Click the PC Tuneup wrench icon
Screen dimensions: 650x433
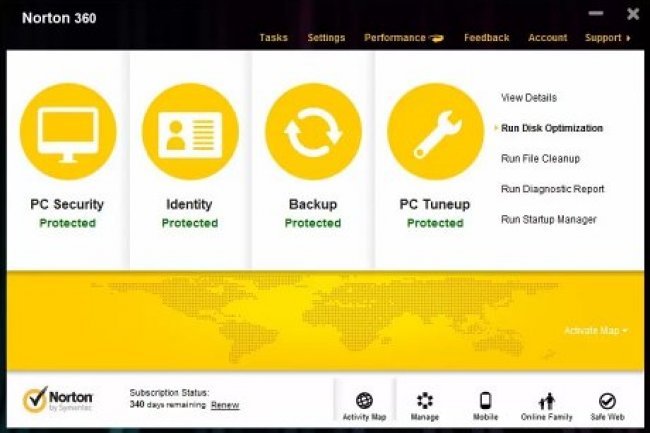435,131
